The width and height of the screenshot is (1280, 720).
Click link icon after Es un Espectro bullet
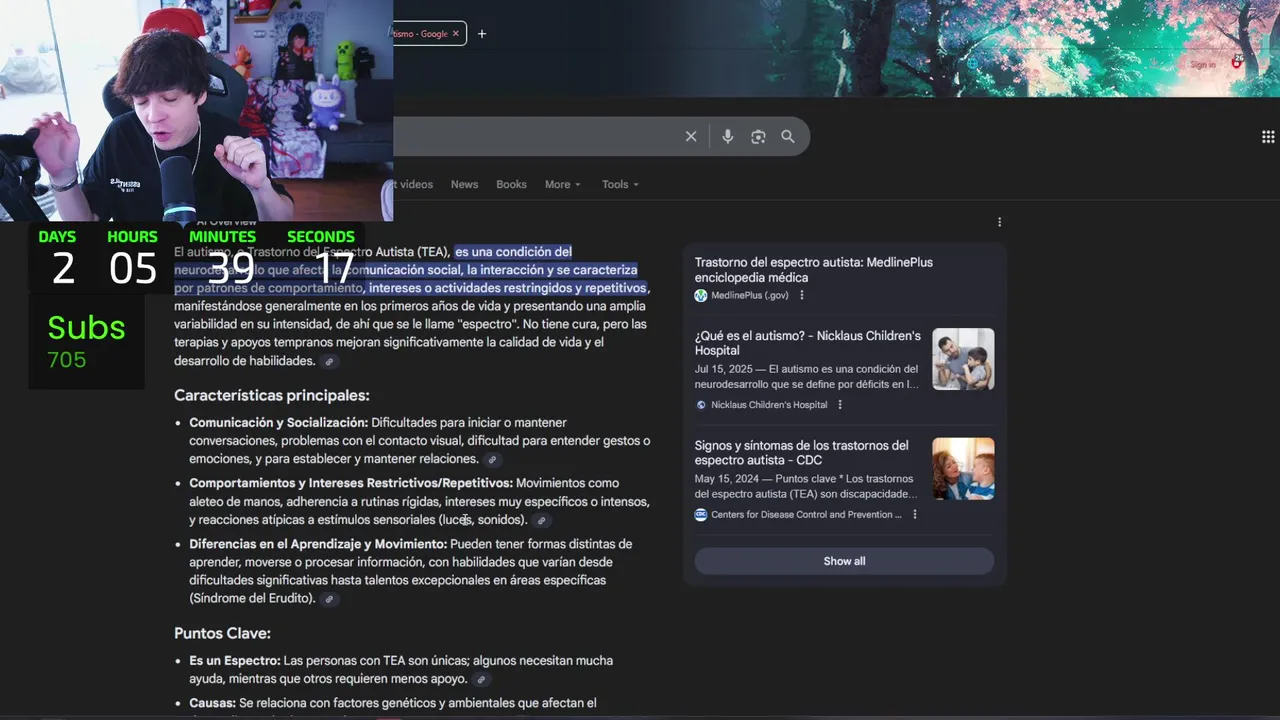click(481, 679)
